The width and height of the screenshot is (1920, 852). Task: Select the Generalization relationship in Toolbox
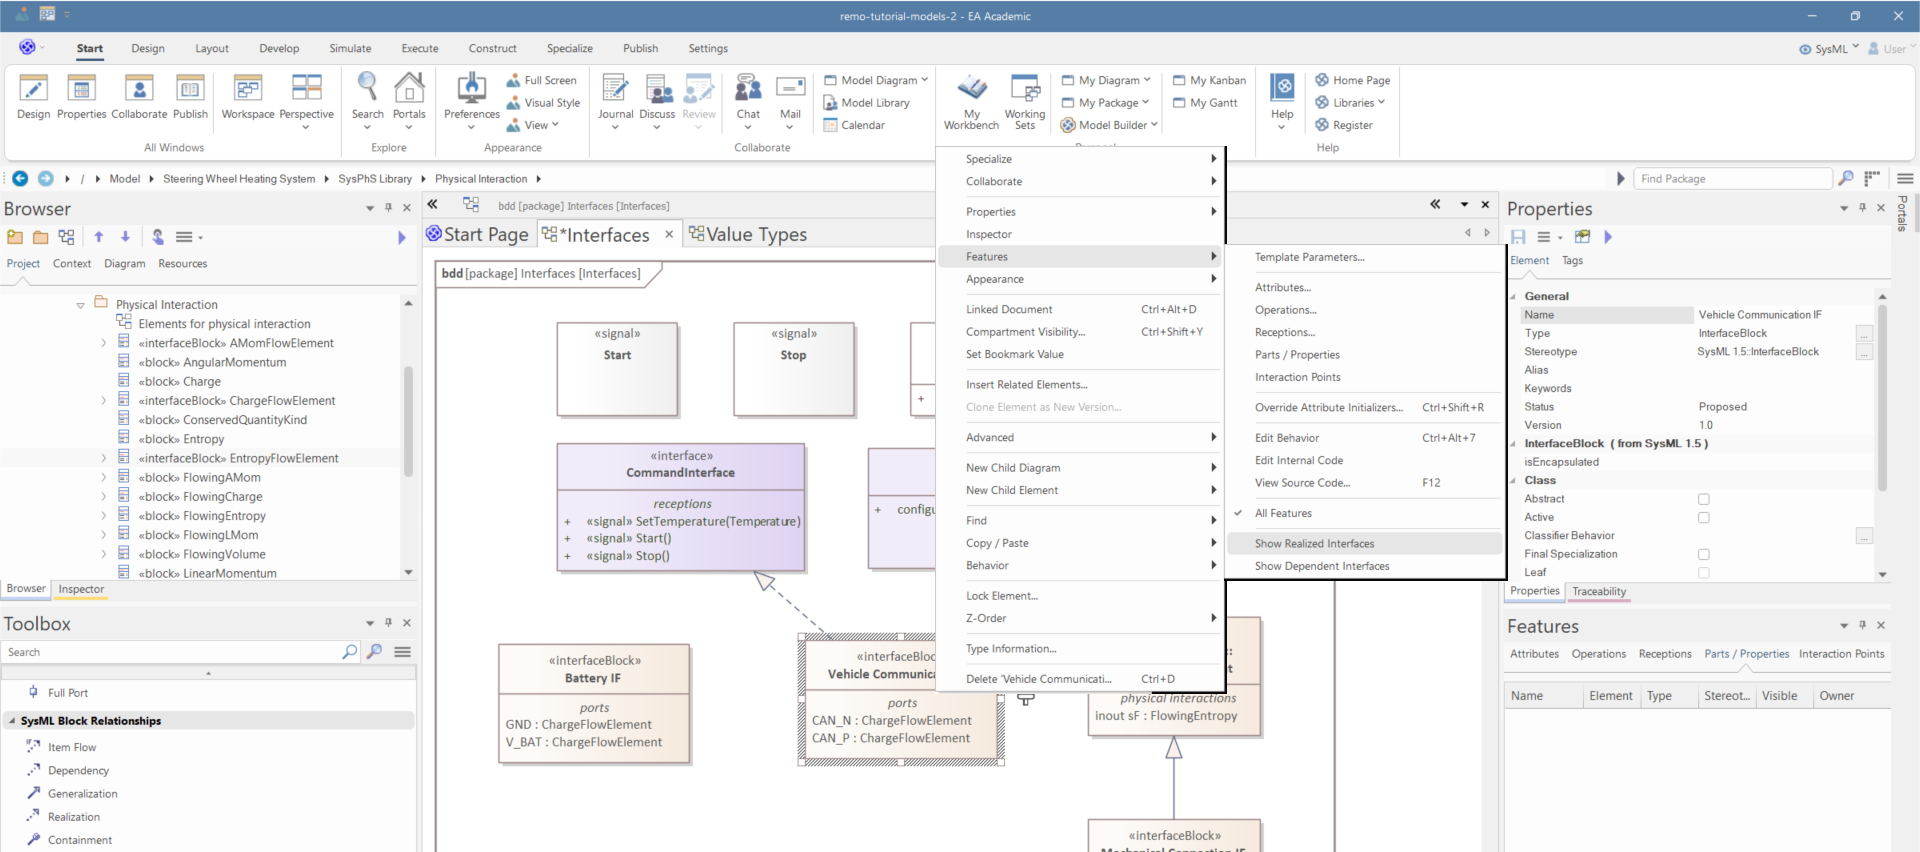pyautogui.click(x=82, y=794)
